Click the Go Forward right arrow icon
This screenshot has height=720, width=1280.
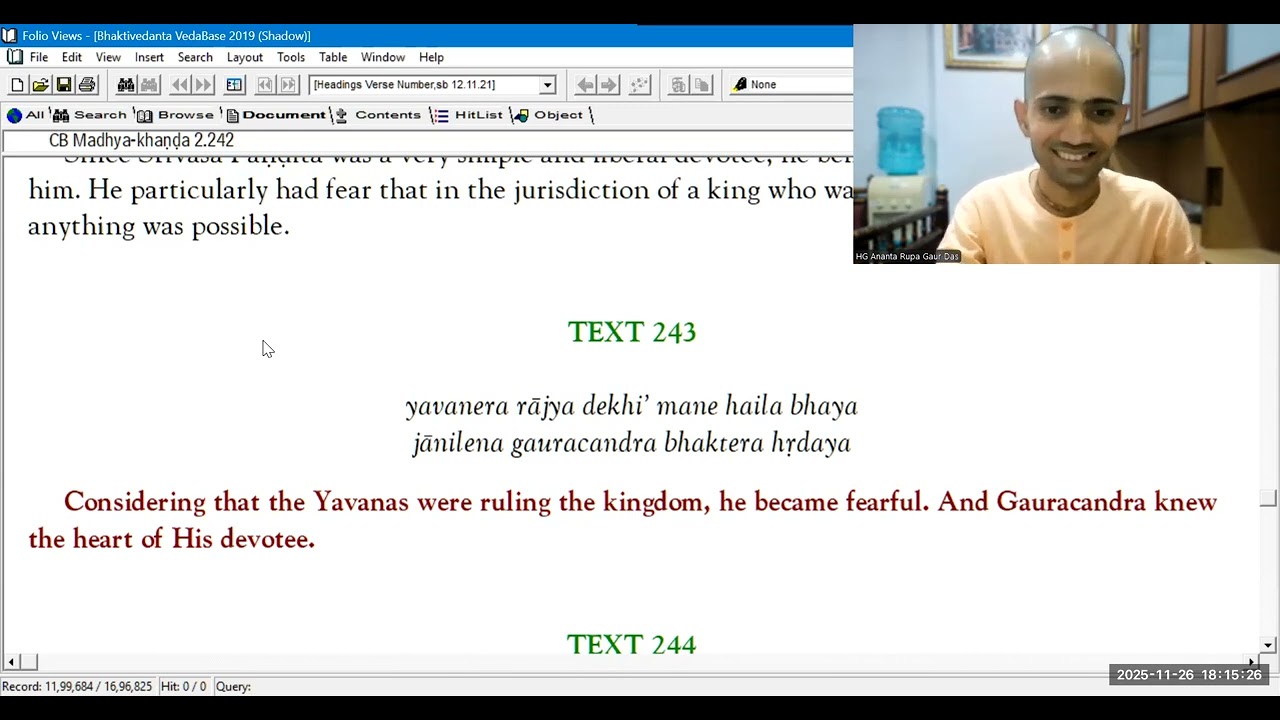pyautogui.click(x=609, y=85)
